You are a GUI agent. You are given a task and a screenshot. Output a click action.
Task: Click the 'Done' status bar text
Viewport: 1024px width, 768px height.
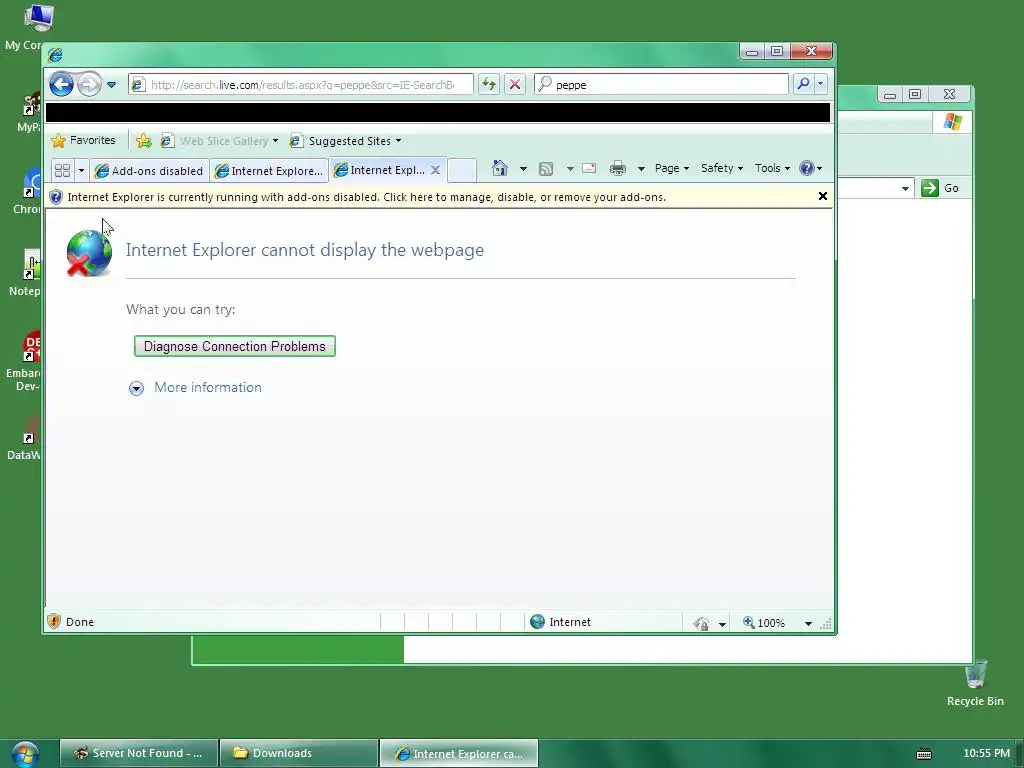[80, 622]
